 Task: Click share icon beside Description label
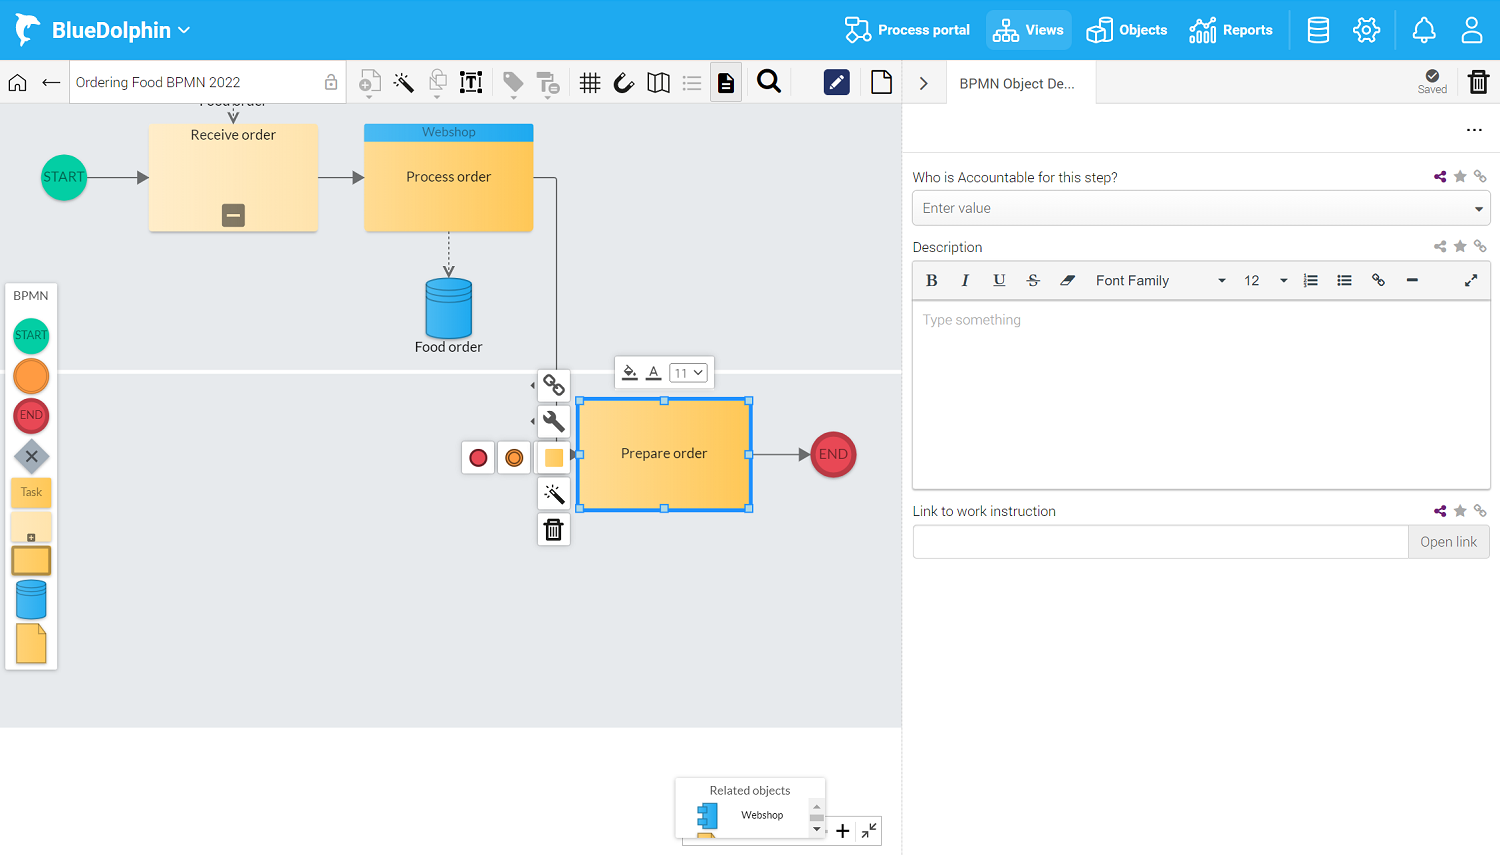(1440, 246)
